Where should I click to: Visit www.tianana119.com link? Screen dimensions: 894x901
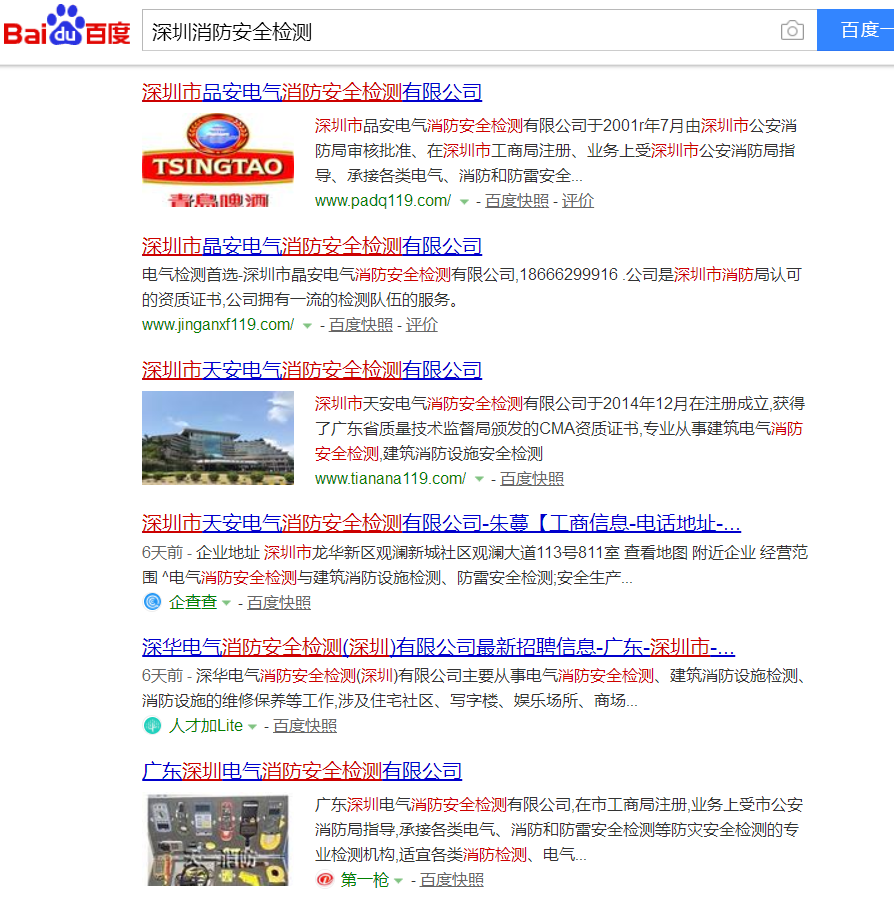tap(390, 479)
